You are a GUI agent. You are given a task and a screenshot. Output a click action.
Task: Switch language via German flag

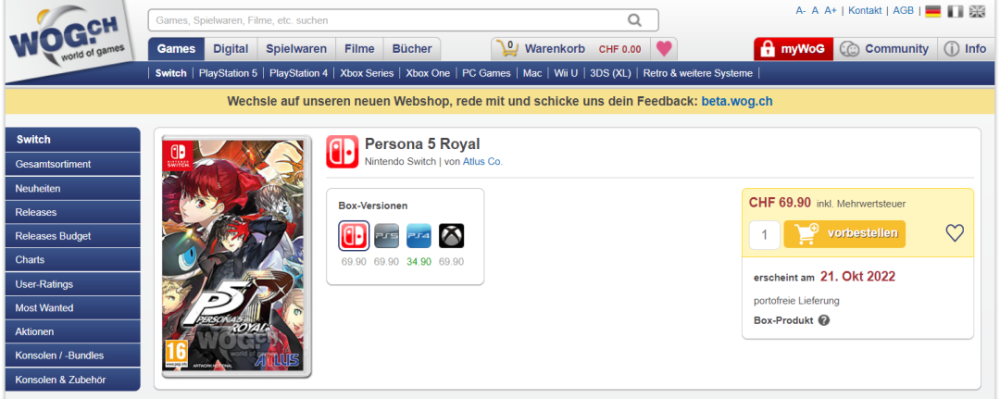tap(933, 11)
